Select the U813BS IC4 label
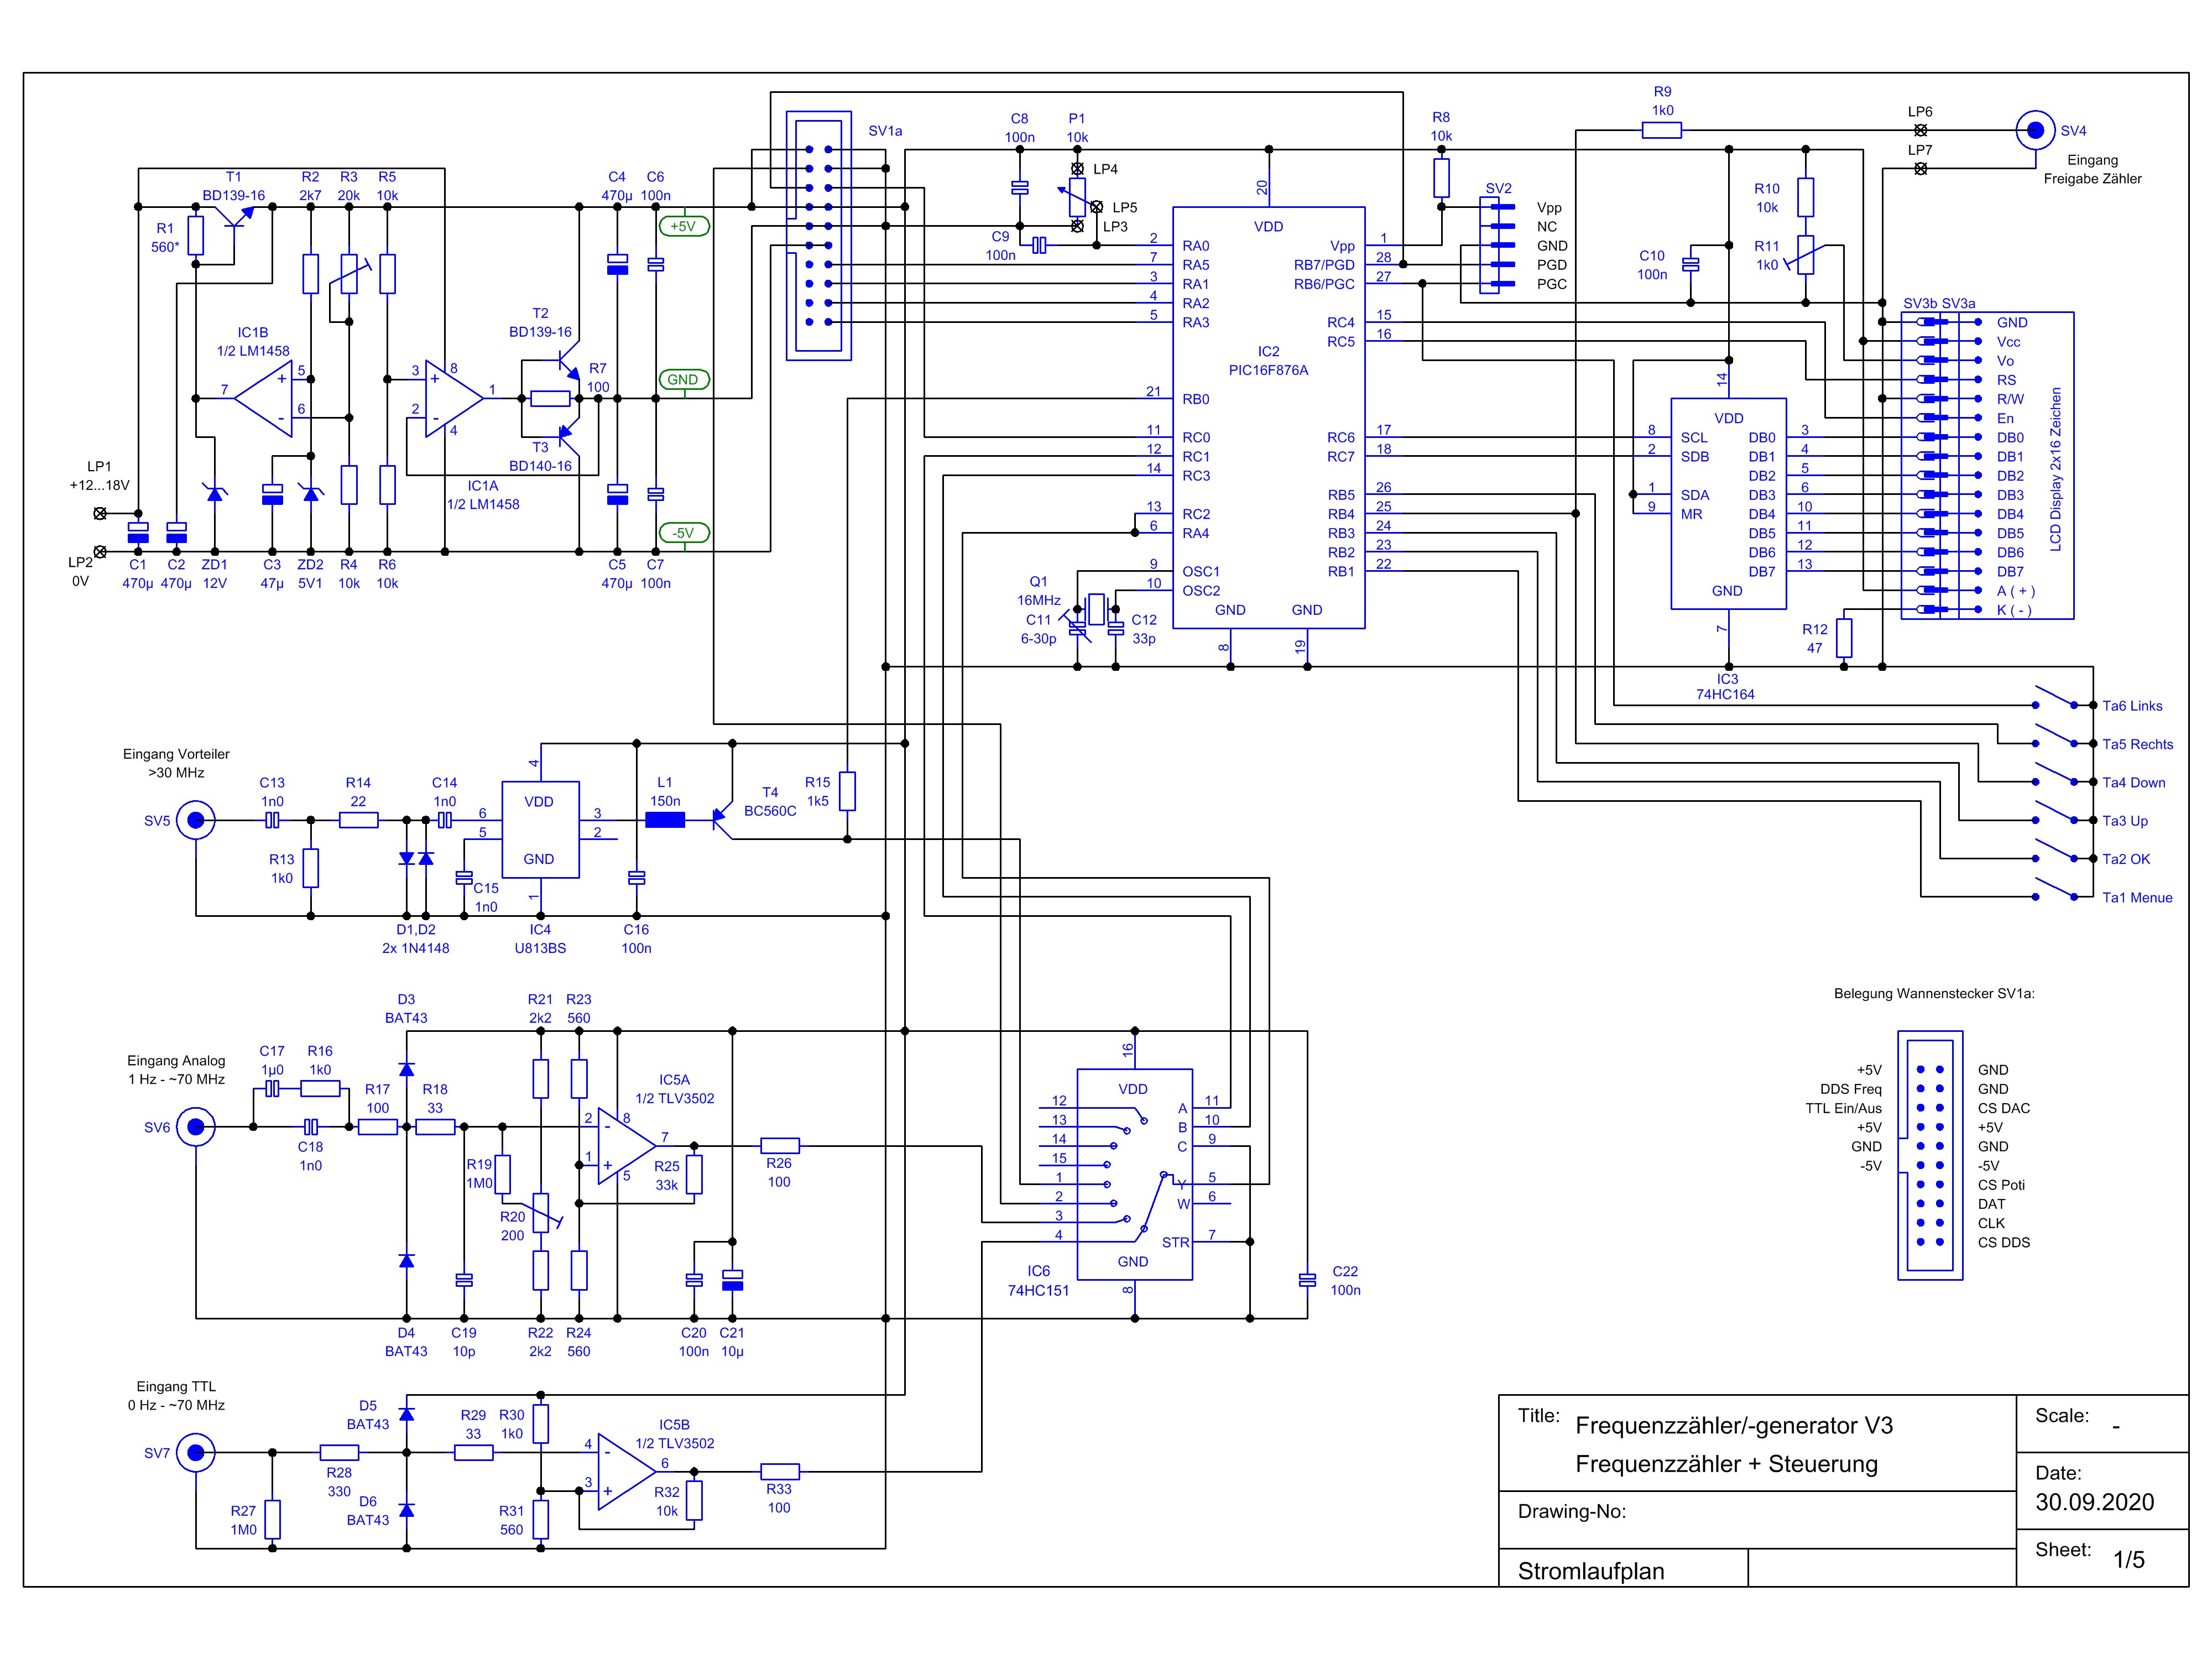 pos(540,939)
